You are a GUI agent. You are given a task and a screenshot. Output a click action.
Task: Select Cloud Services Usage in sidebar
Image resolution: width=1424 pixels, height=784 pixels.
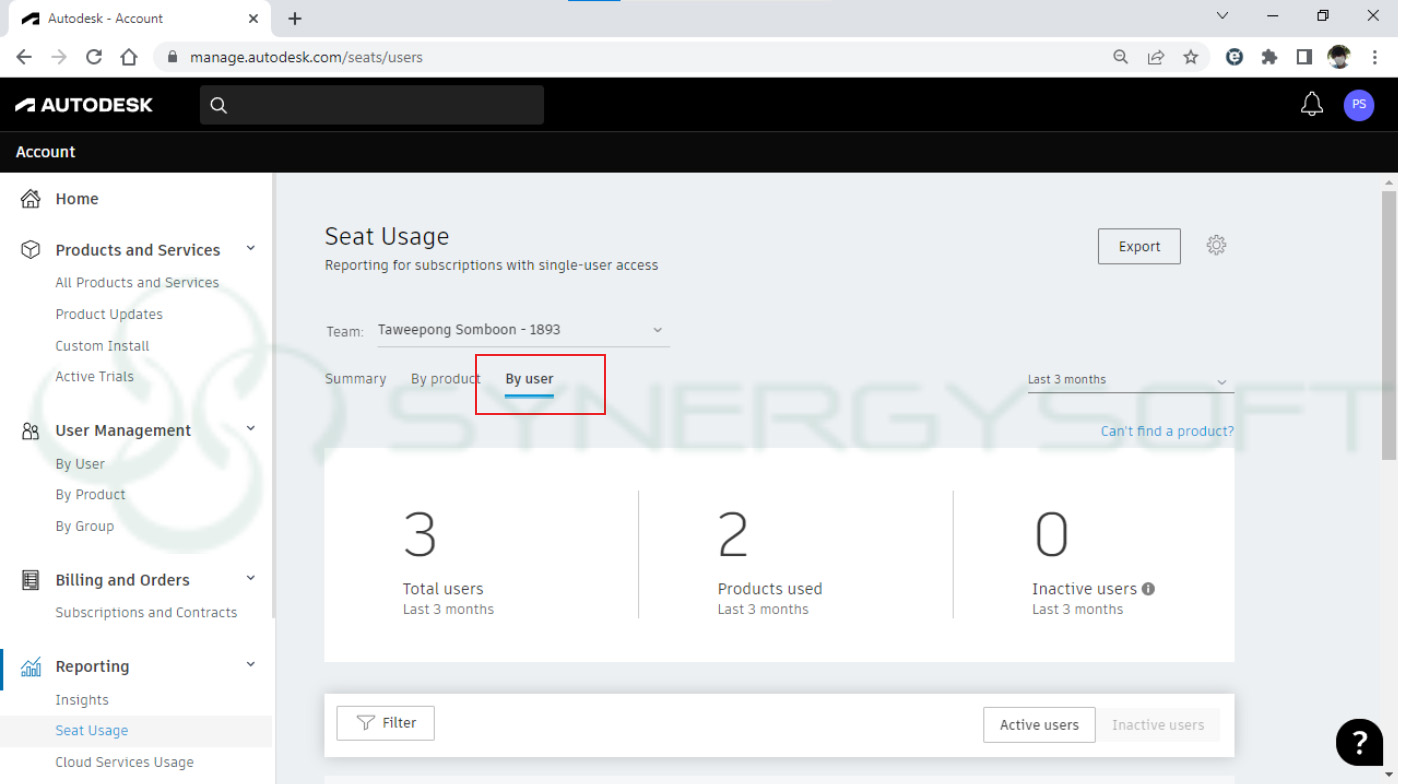124,761
